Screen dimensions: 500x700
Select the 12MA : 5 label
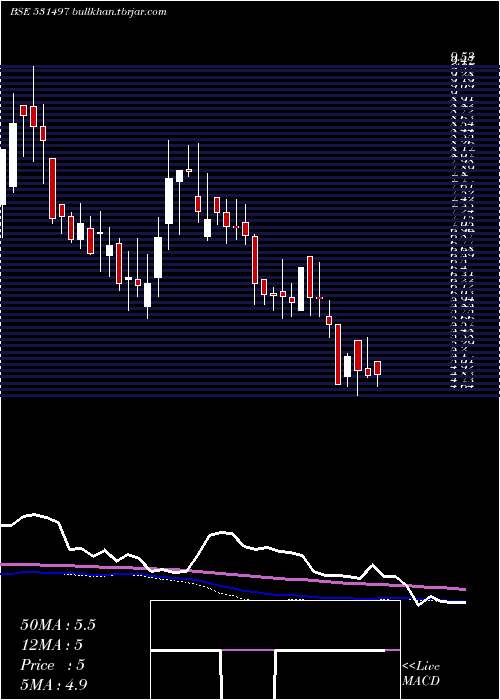coord(52,645)
